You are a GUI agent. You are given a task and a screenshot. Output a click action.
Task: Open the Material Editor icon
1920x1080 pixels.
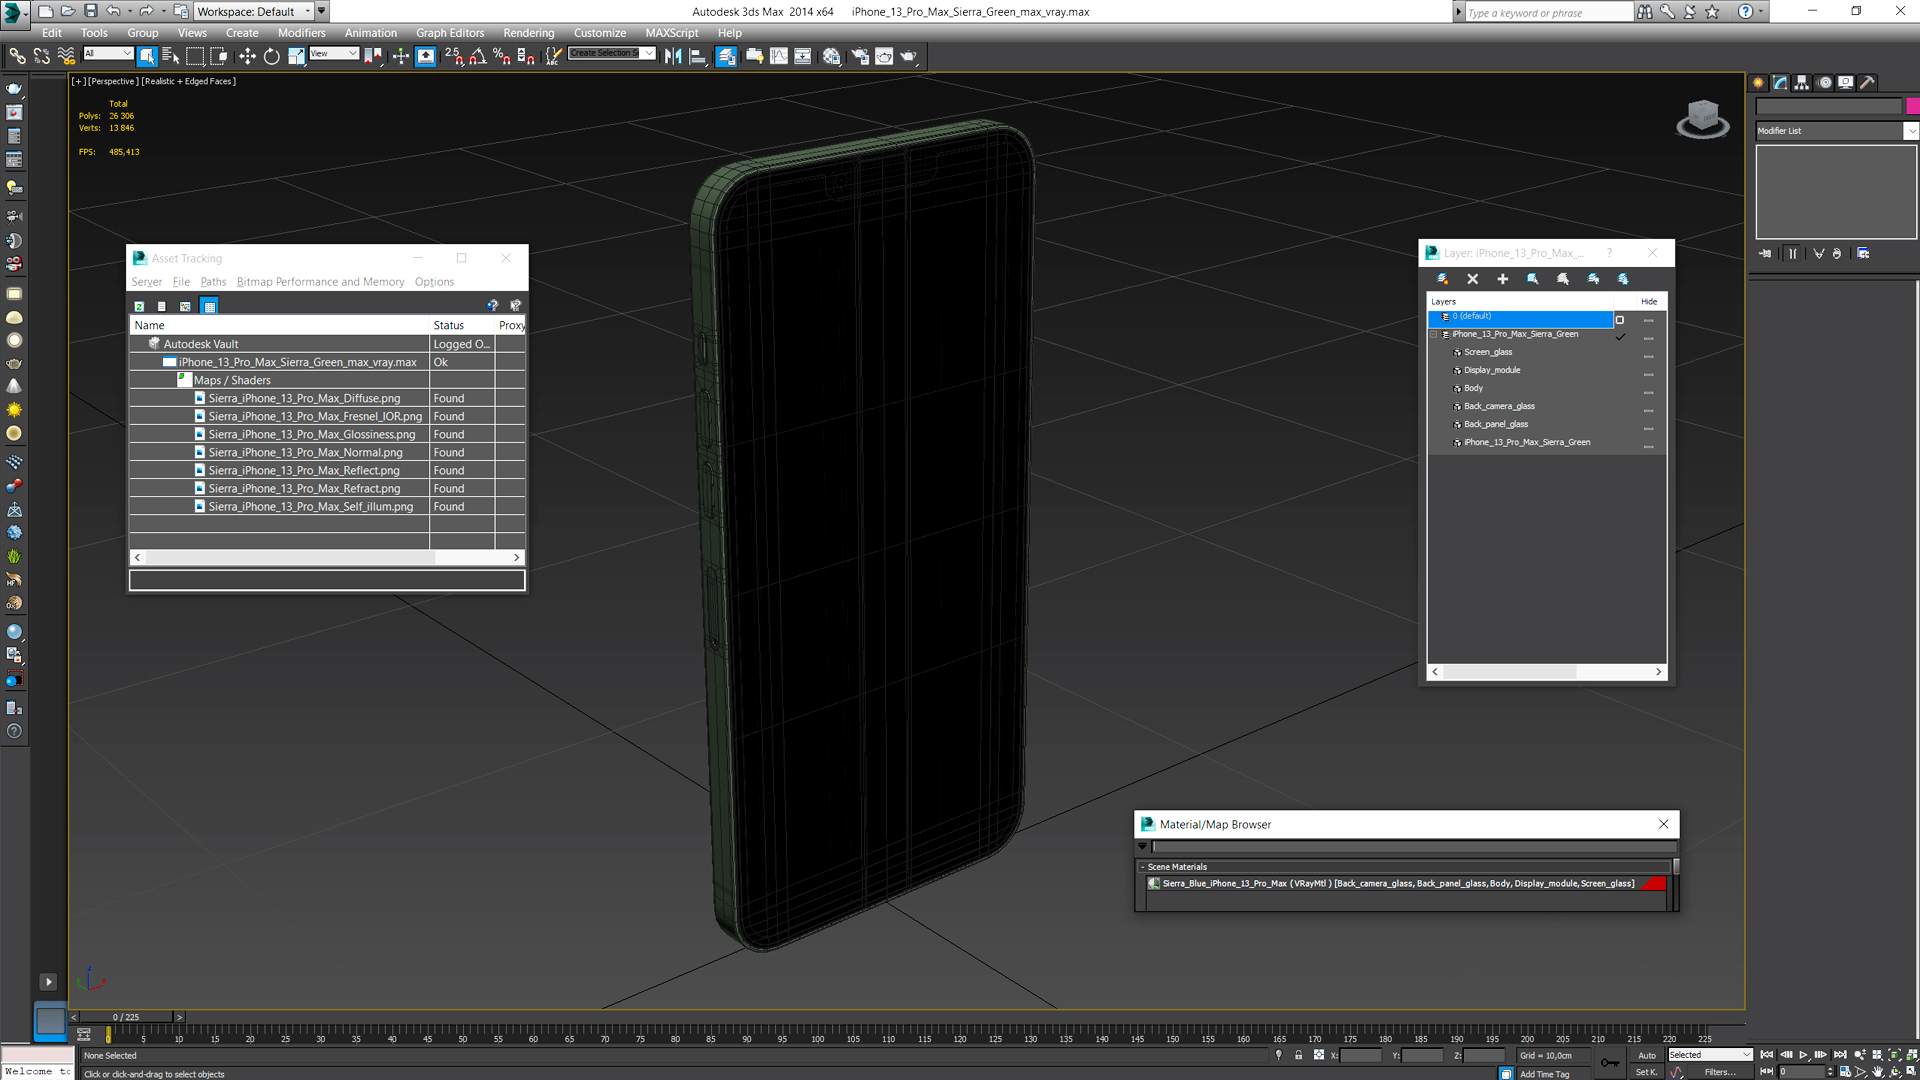point(832,56)
